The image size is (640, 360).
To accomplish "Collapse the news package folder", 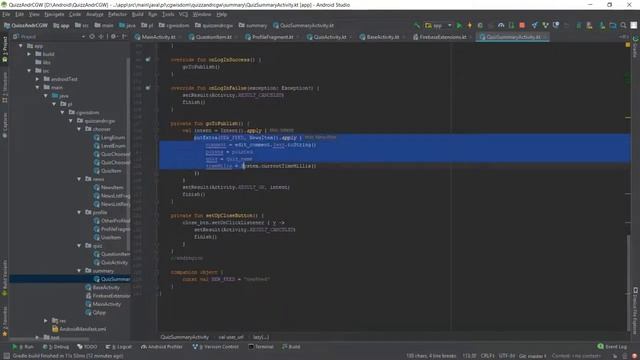I will tap(79, 179).
